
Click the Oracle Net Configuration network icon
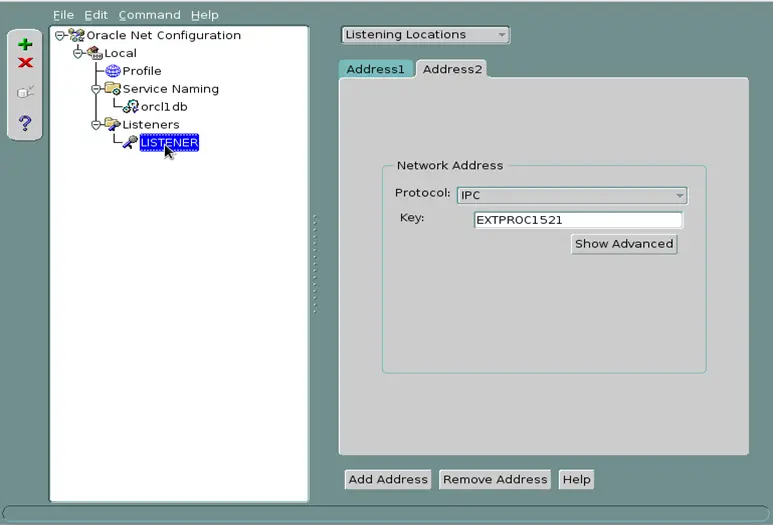click(76, 35)
